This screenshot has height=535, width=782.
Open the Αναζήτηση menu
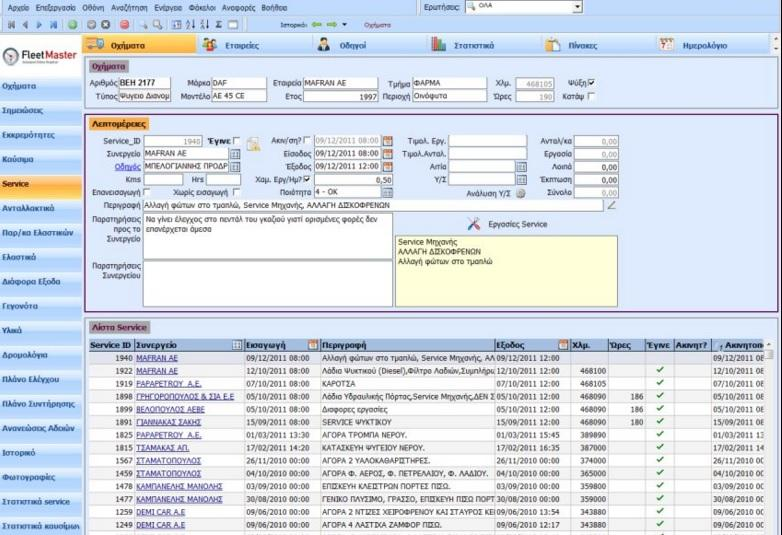pos(129,7)
